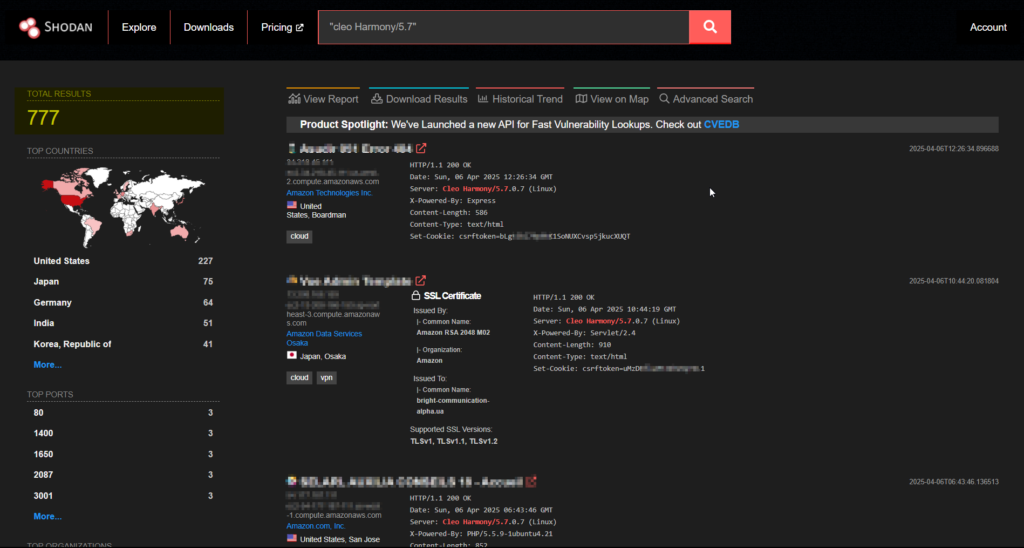Open the Admin Template result title
This screenshot has width=1024, height=548.
356,281
